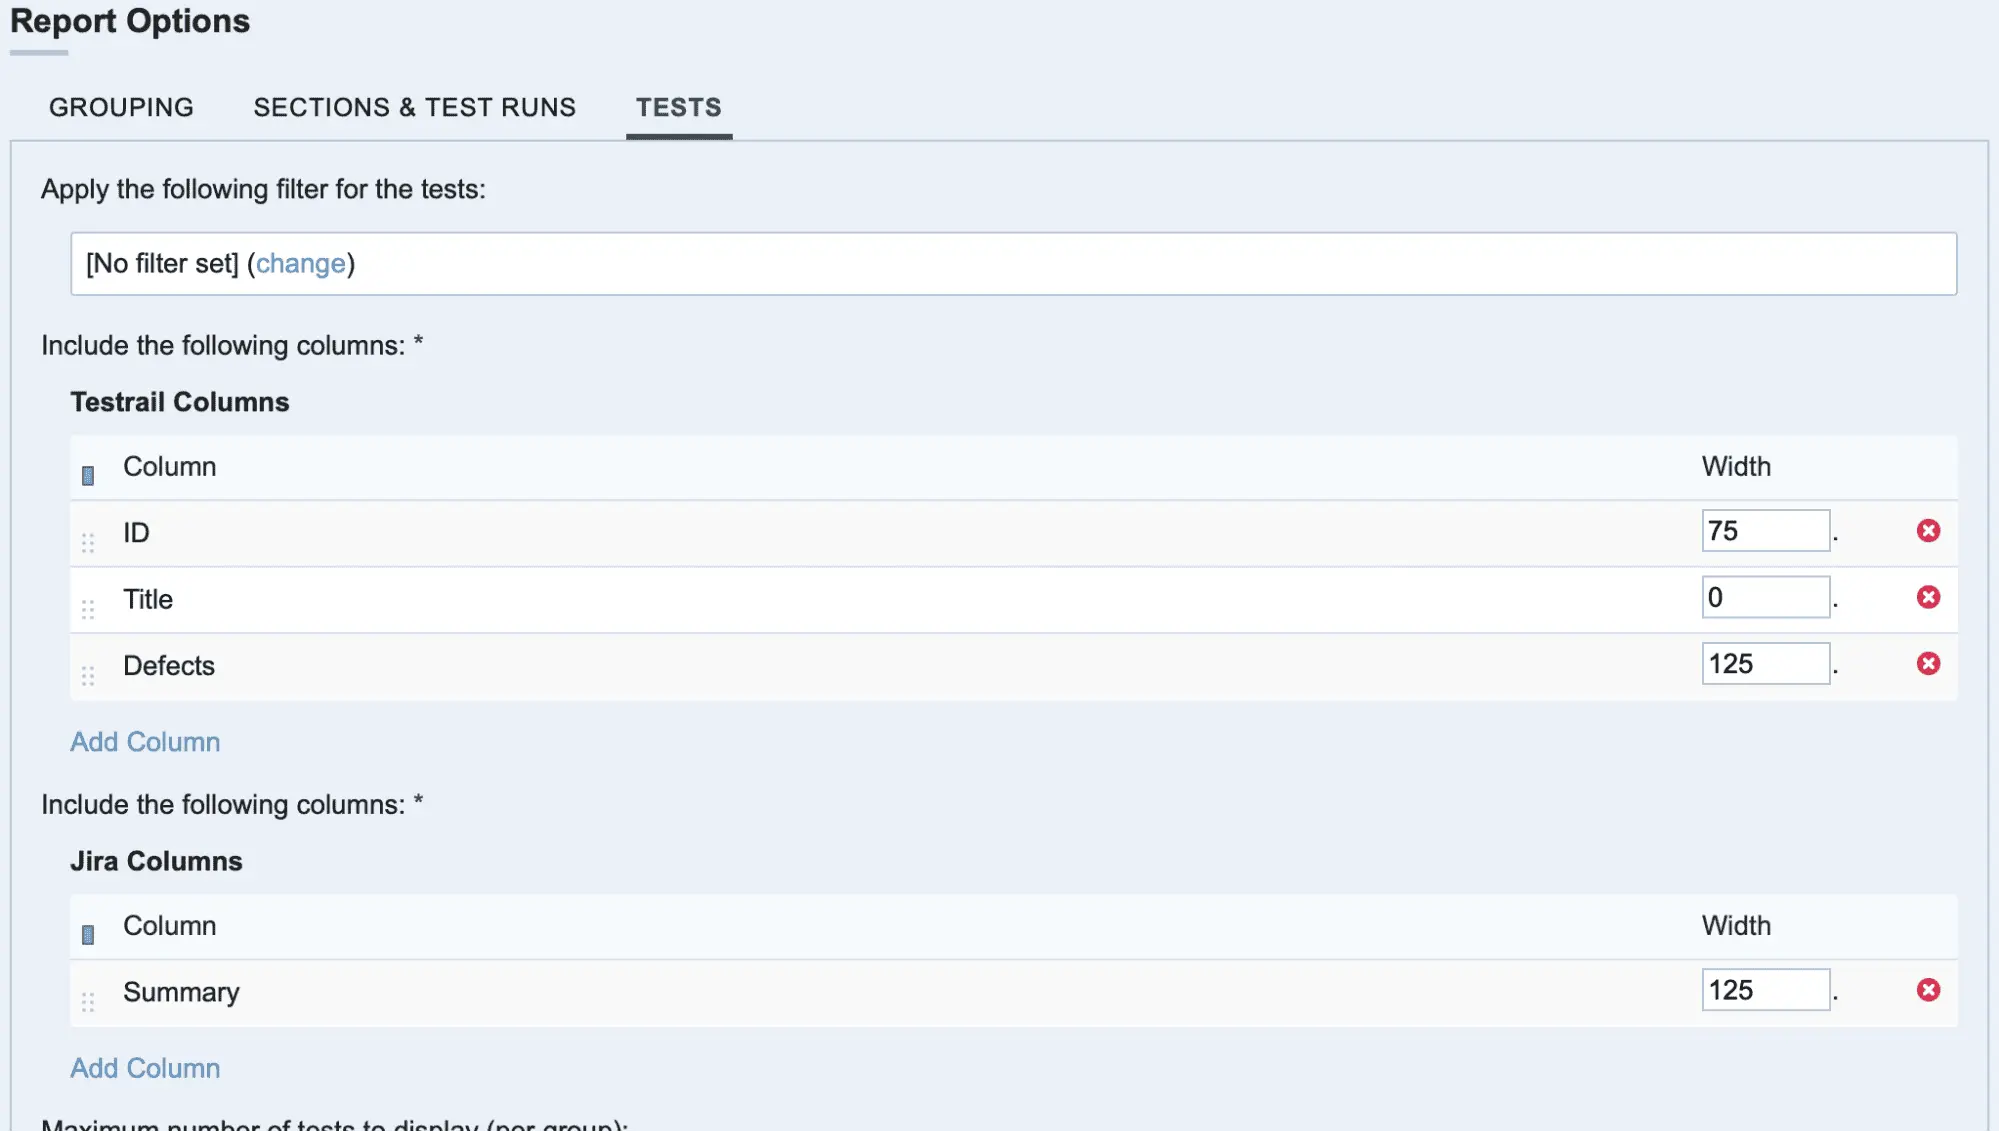Image resolution: width=1999 pixels, height=1132 pixels.
Task: Click the Report Options heading
Action: [x=130, y=21]
